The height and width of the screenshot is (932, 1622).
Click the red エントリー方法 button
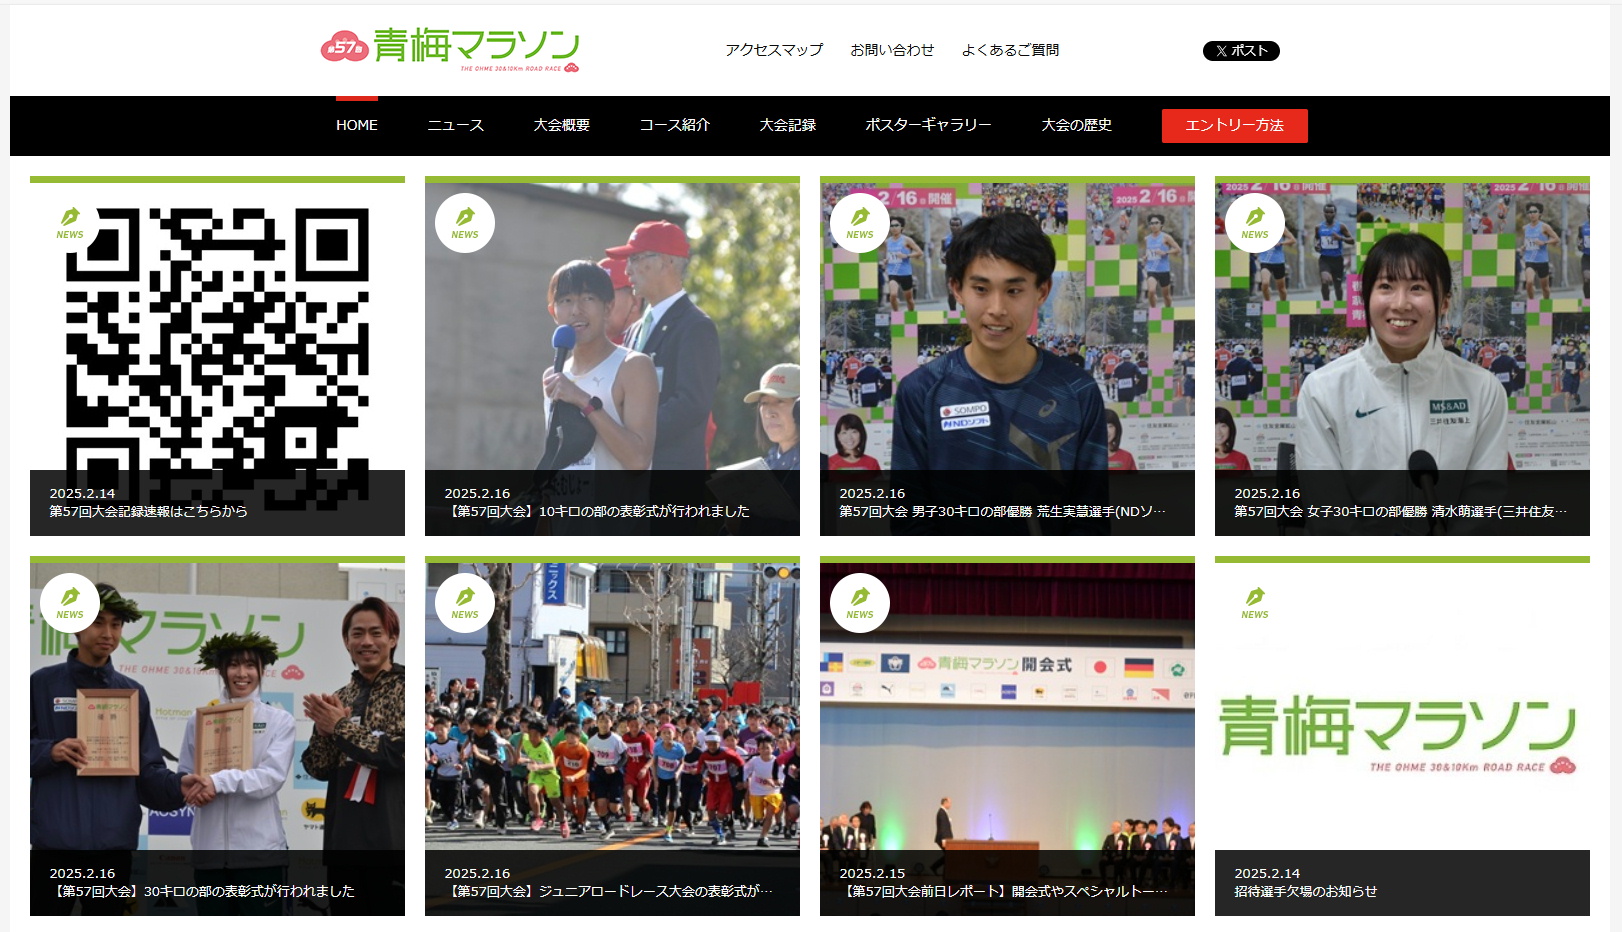point(1235,126)
